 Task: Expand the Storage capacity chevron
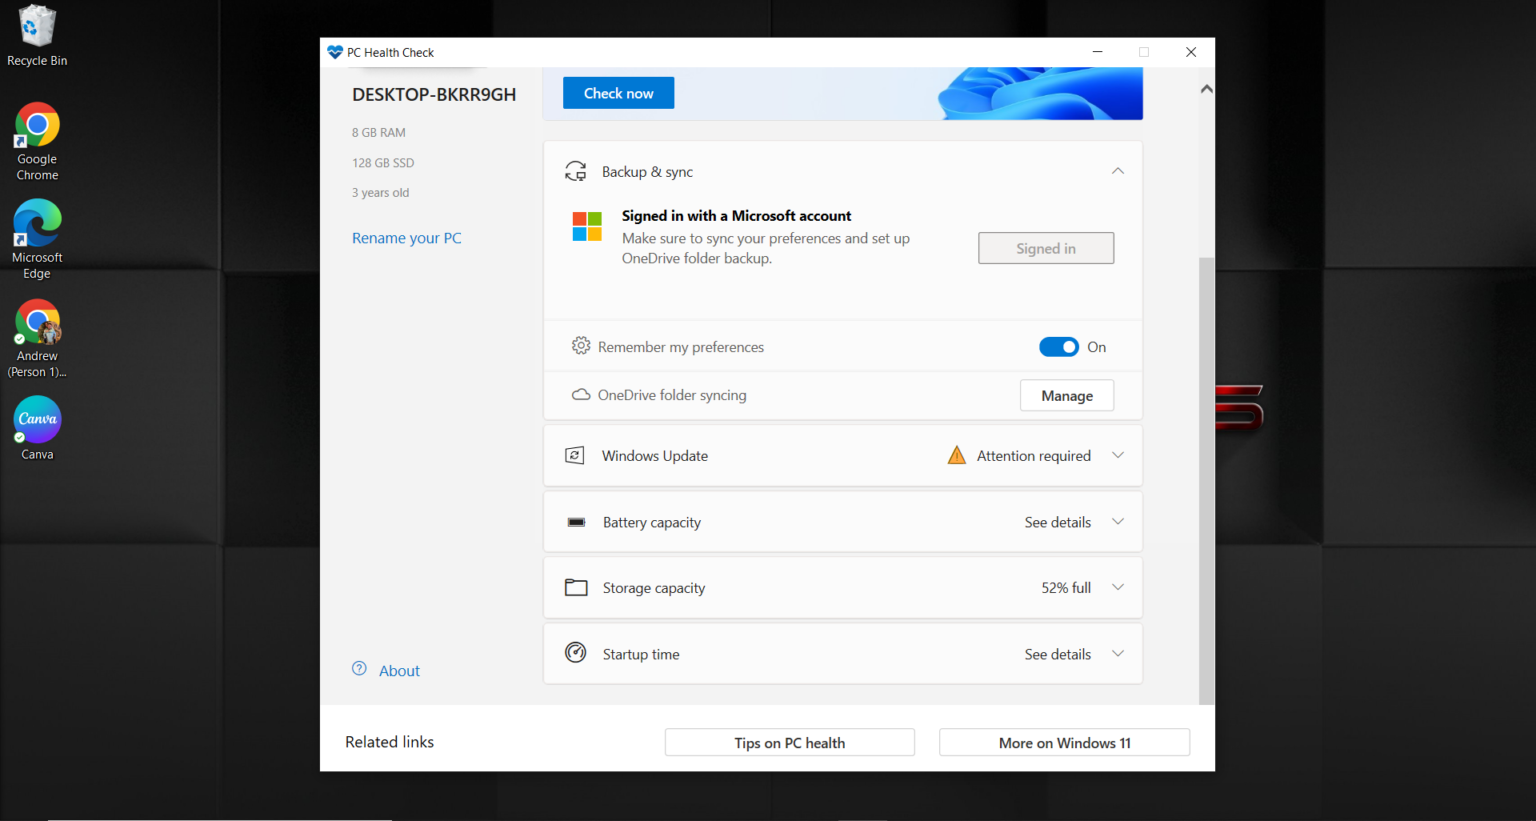1118,587
